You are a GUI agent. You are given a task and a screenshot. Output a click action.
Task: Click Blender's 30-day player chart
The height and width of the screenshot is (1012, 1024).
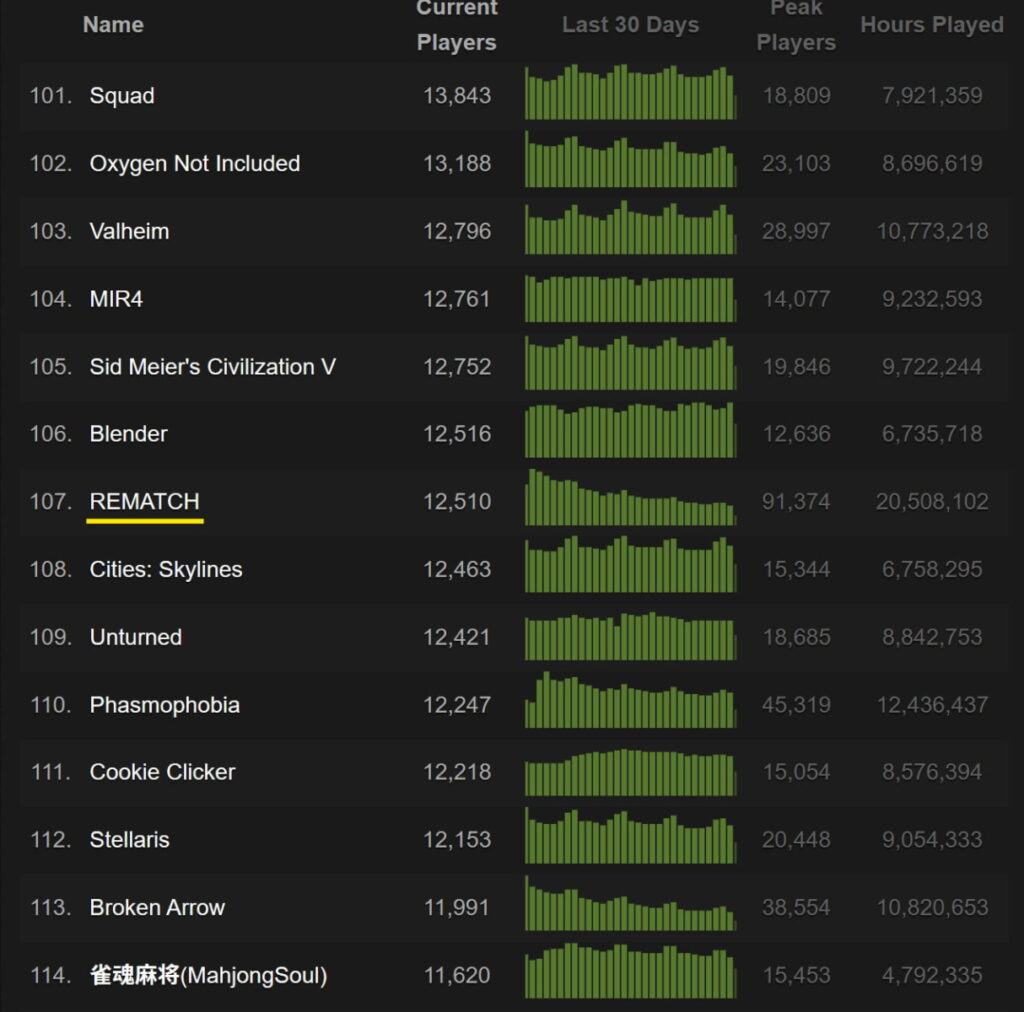point(630,430)
